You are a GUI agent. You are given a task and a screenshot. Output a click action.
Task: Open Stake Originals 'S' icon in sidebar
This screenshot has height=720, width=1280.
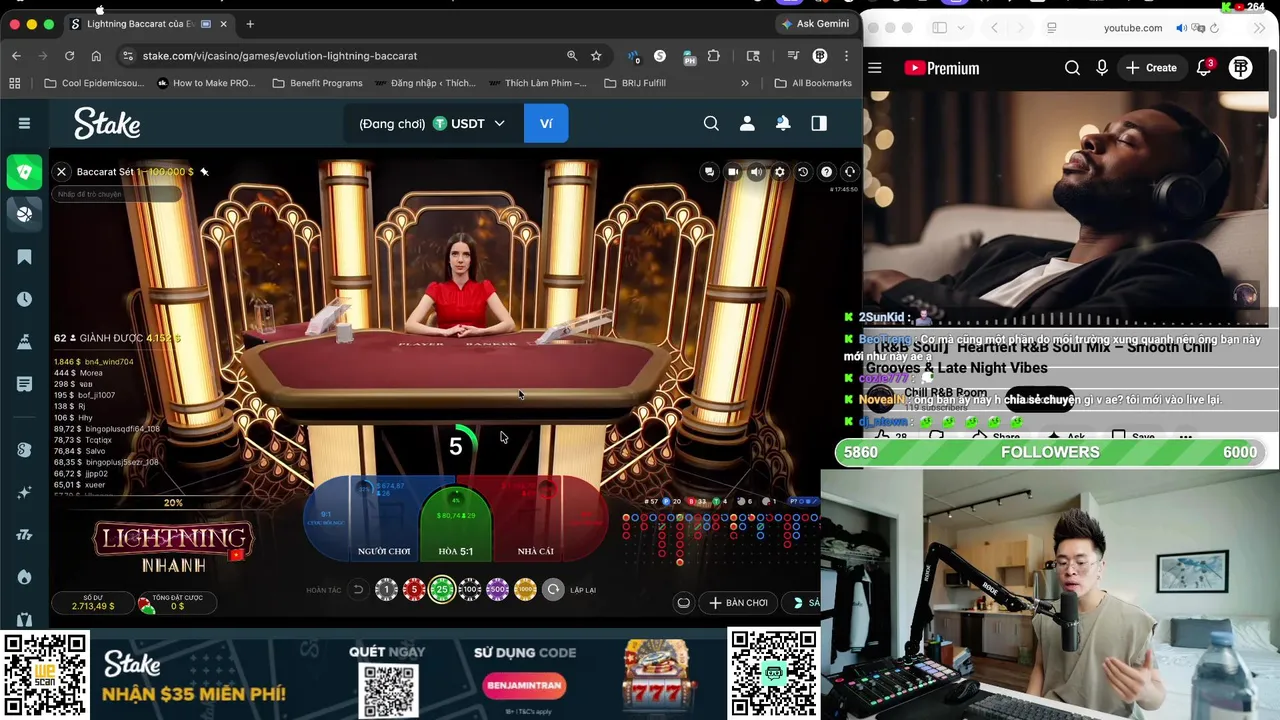coord(24,450)
